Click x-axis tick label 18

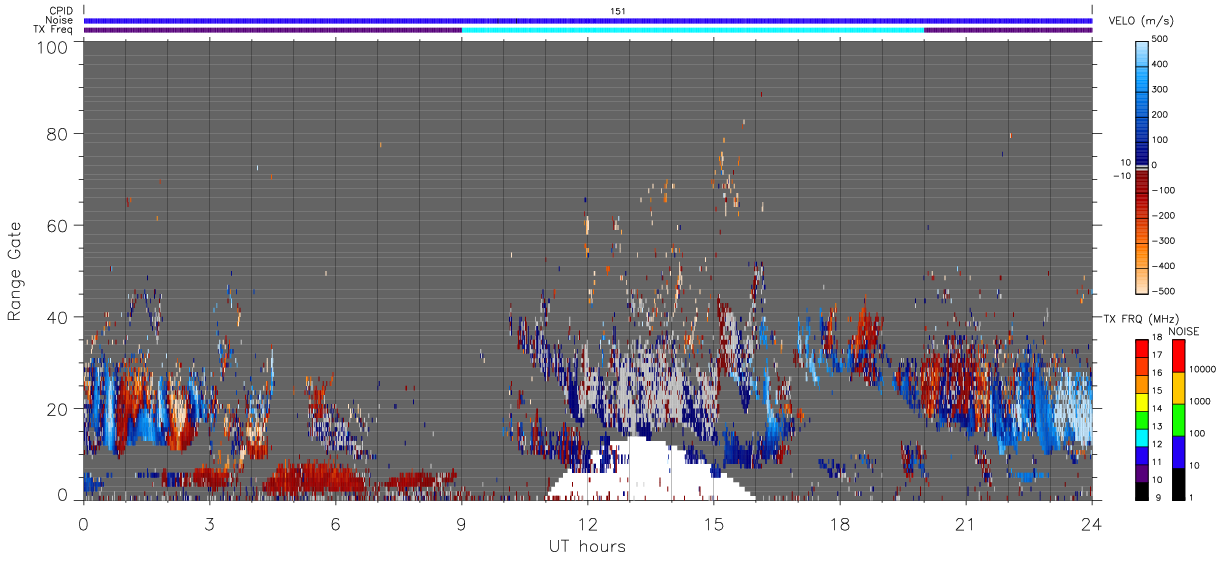[x=839, y=524]
